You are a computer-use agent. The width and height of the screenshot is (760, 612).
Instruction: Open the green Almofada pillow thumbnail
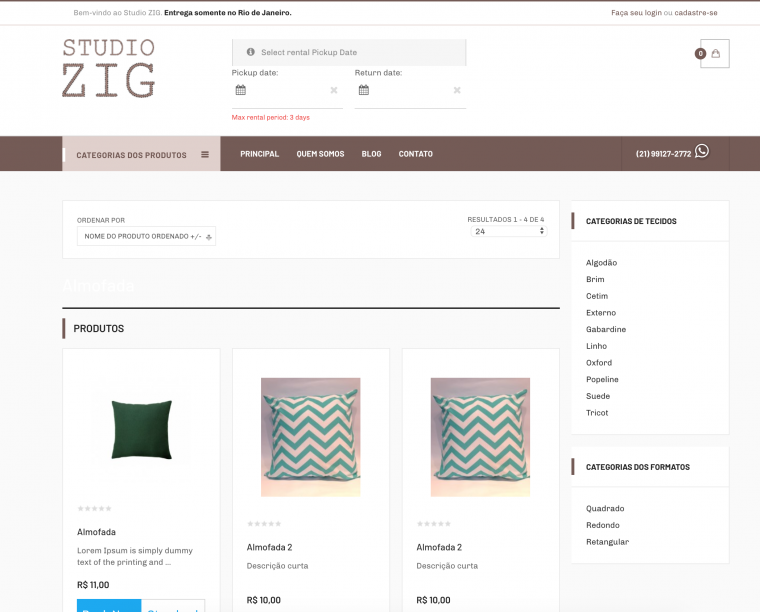click(x=142, y=429)
